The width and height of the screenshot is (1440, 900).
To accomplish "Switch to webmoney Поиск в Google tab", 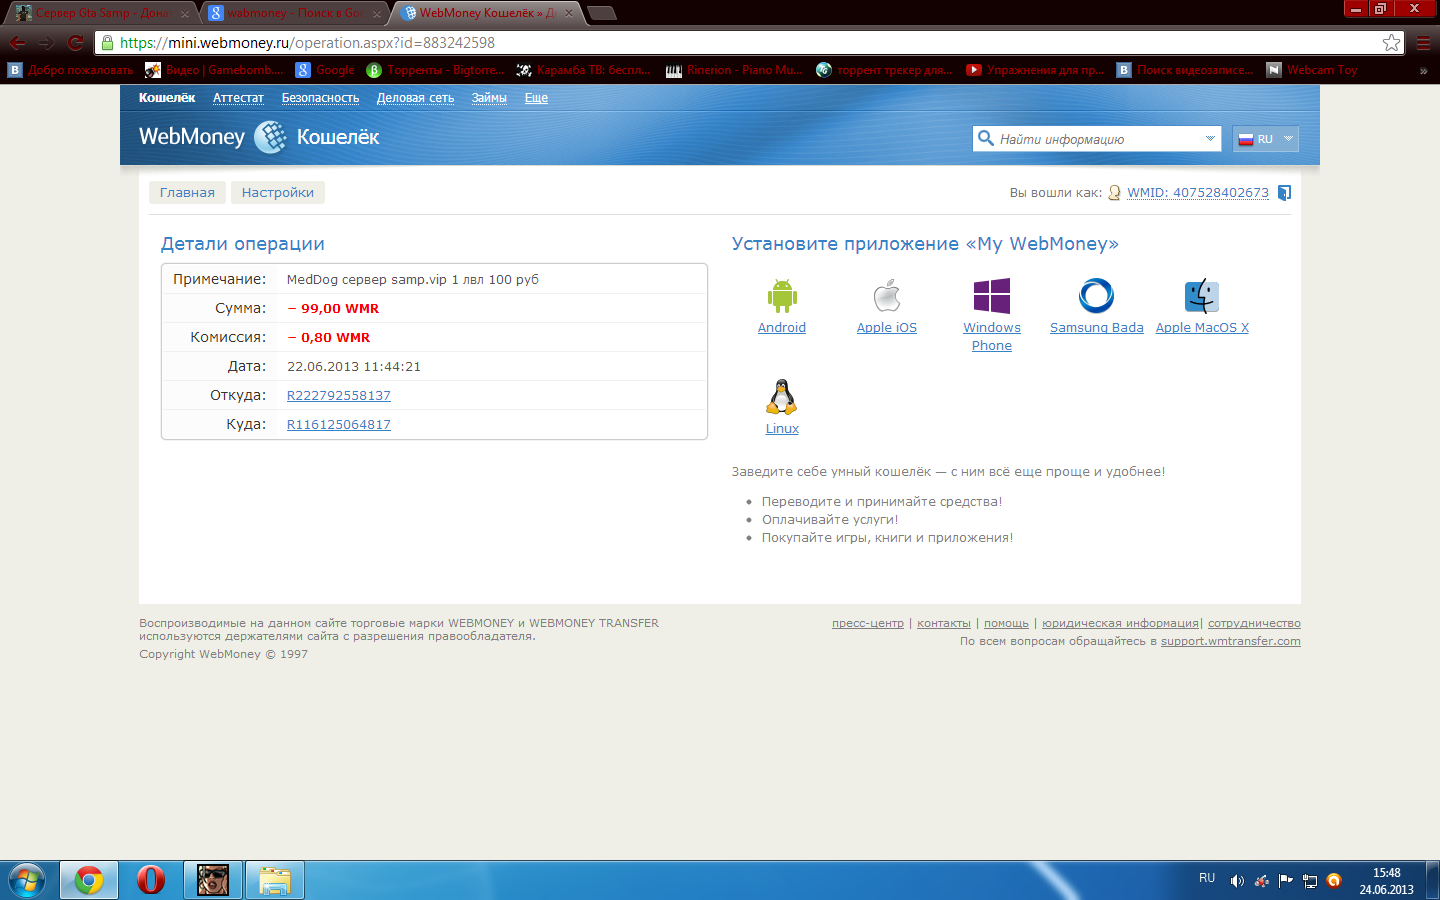I will point(294,13).
